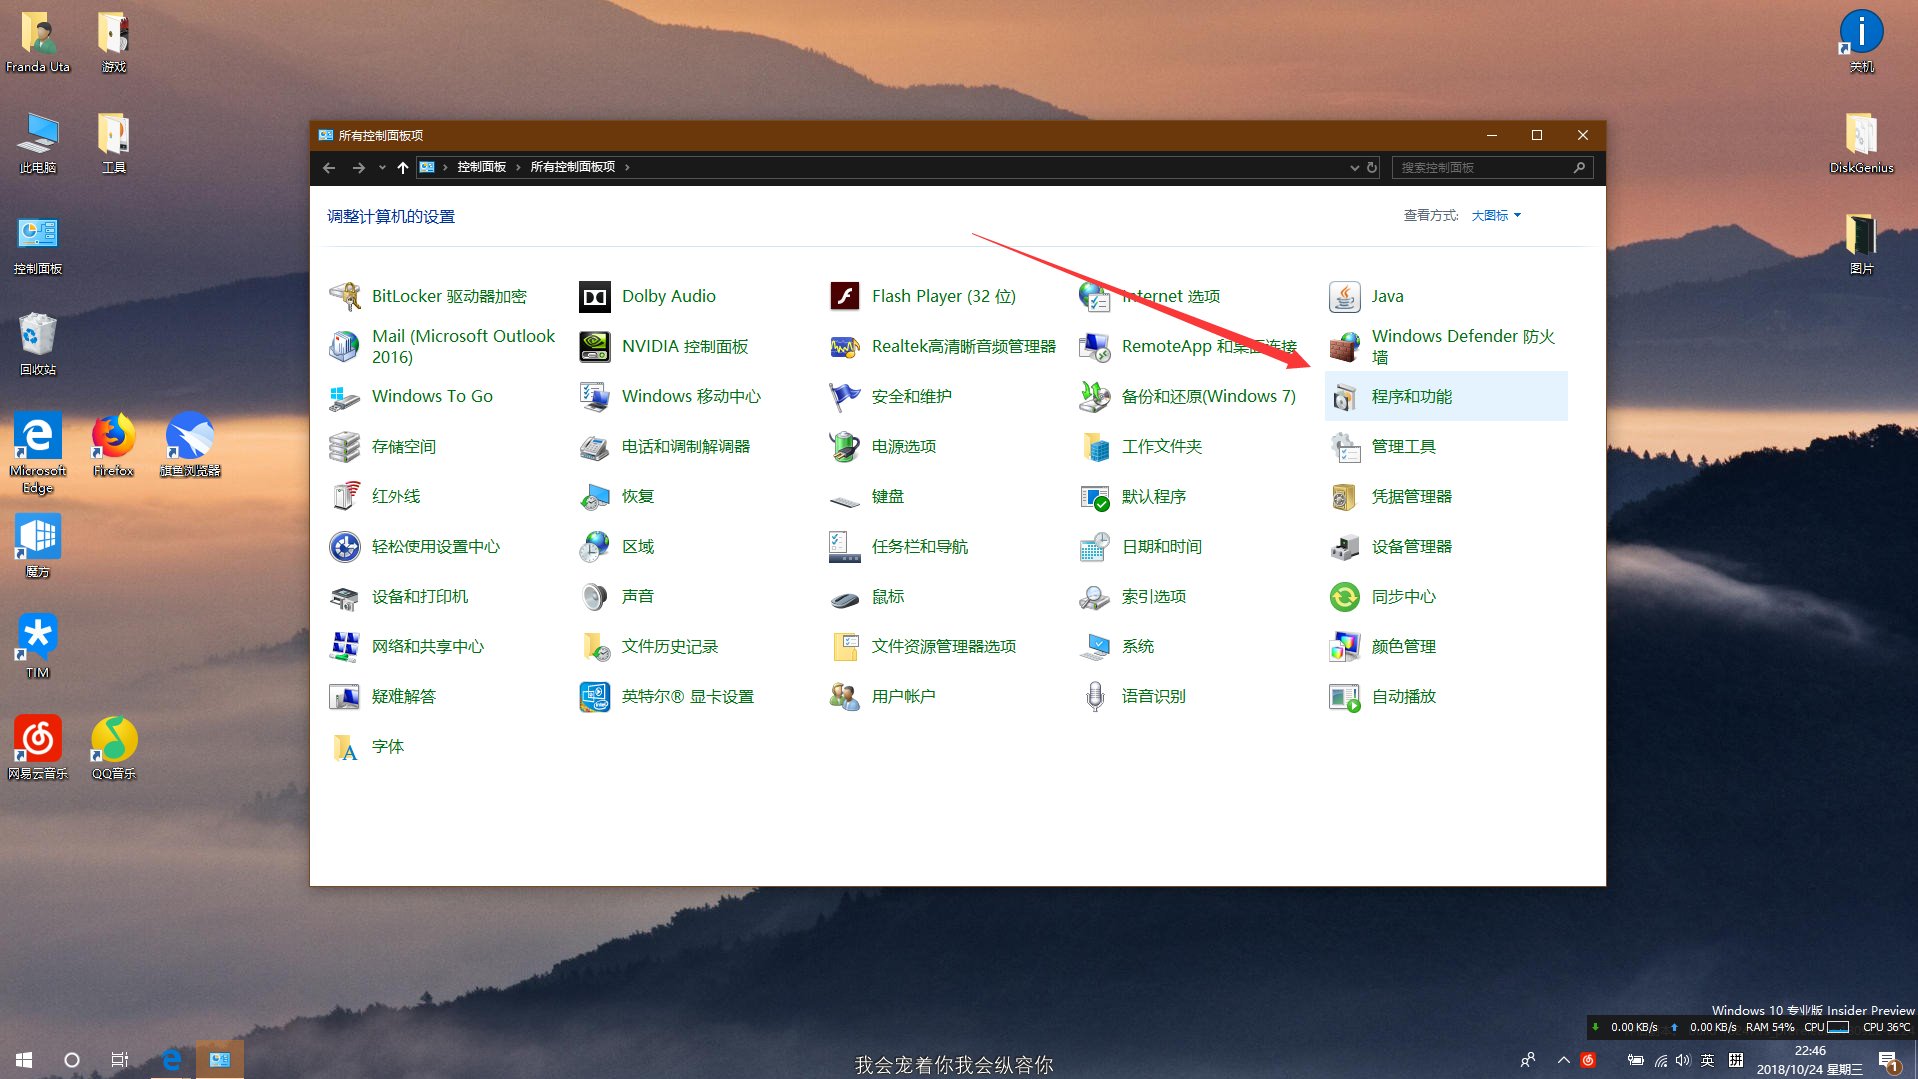The image size is (1918, 1079).
Task: Open the 字体 applet
Action: [x=387, y=746]
